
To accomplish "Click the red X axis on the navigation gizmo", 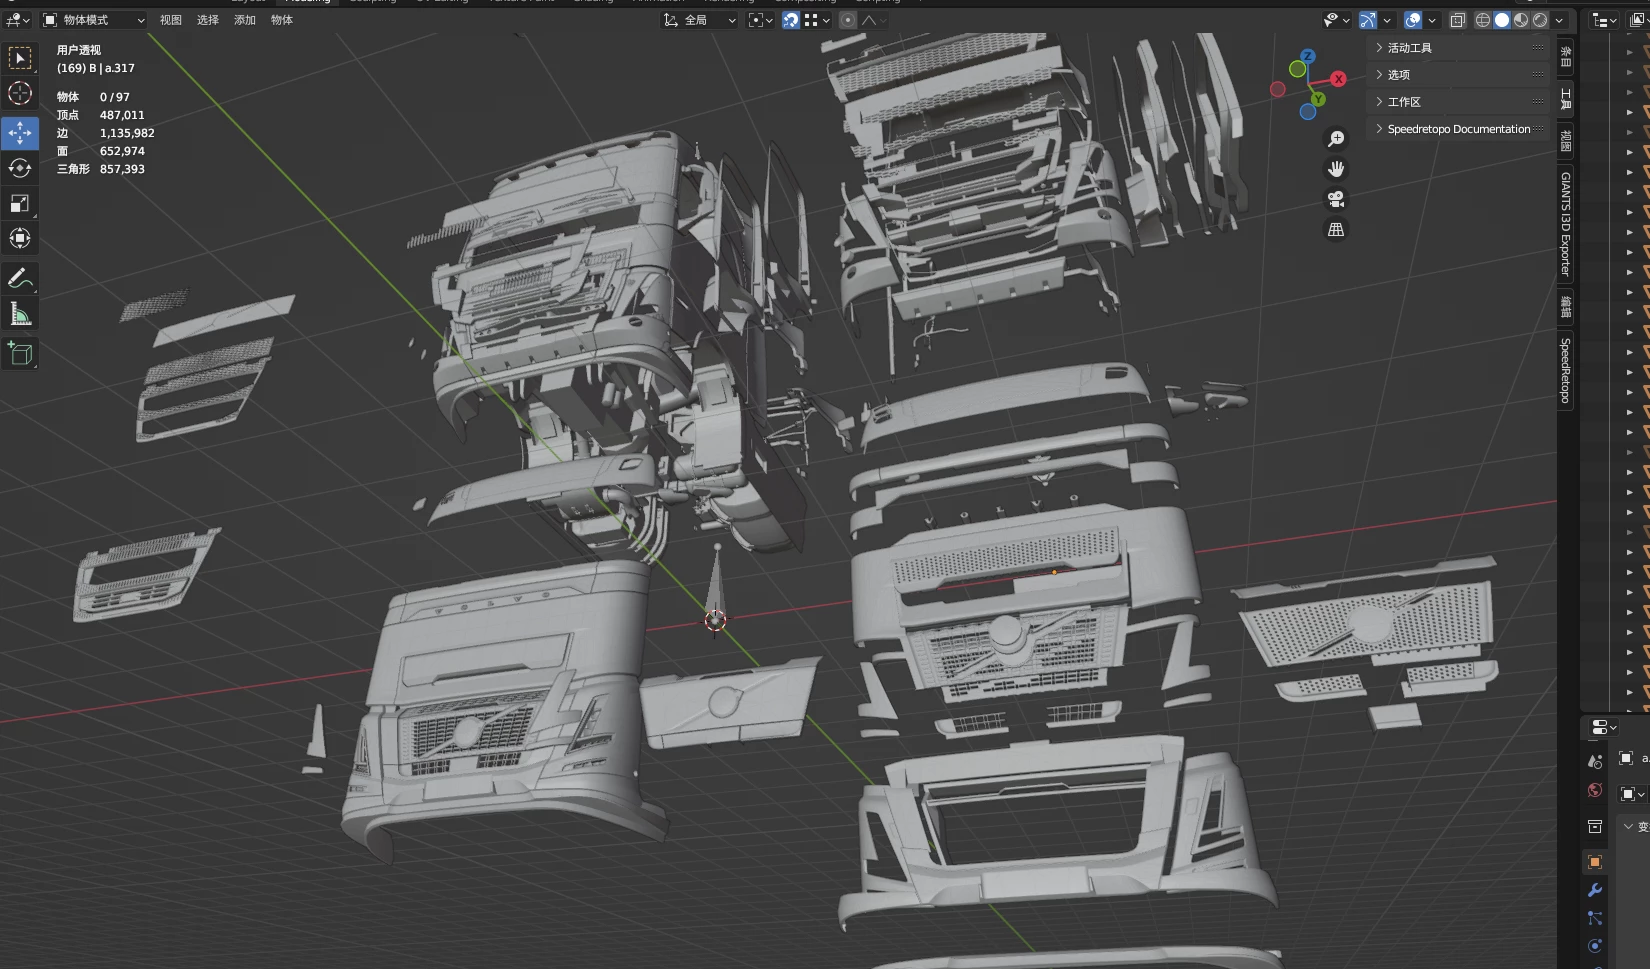I will [x=1338, y=77].
